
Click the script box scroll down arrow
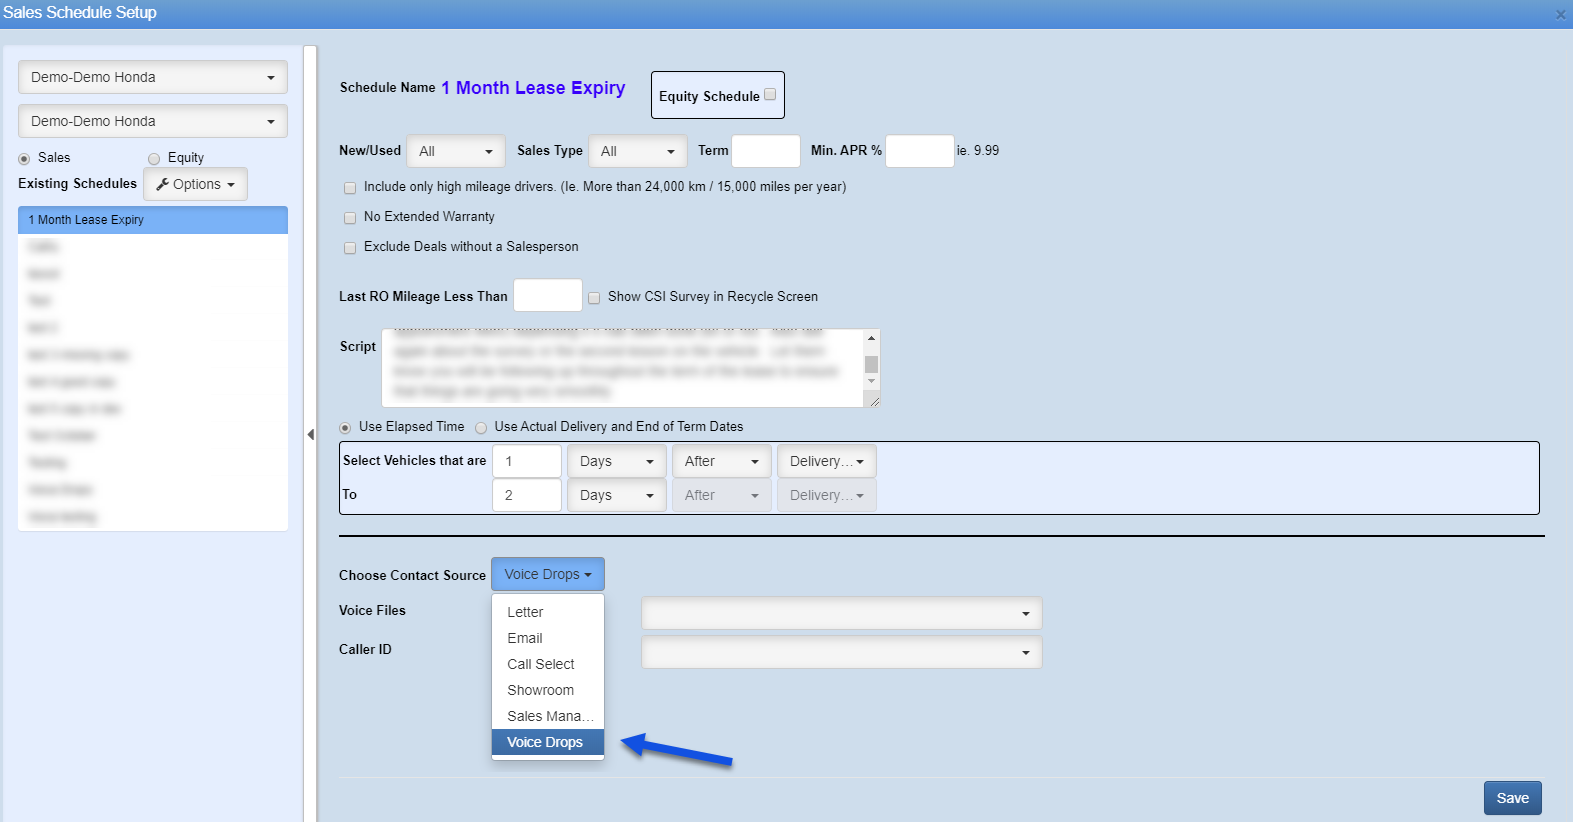(x=871, y=381)
